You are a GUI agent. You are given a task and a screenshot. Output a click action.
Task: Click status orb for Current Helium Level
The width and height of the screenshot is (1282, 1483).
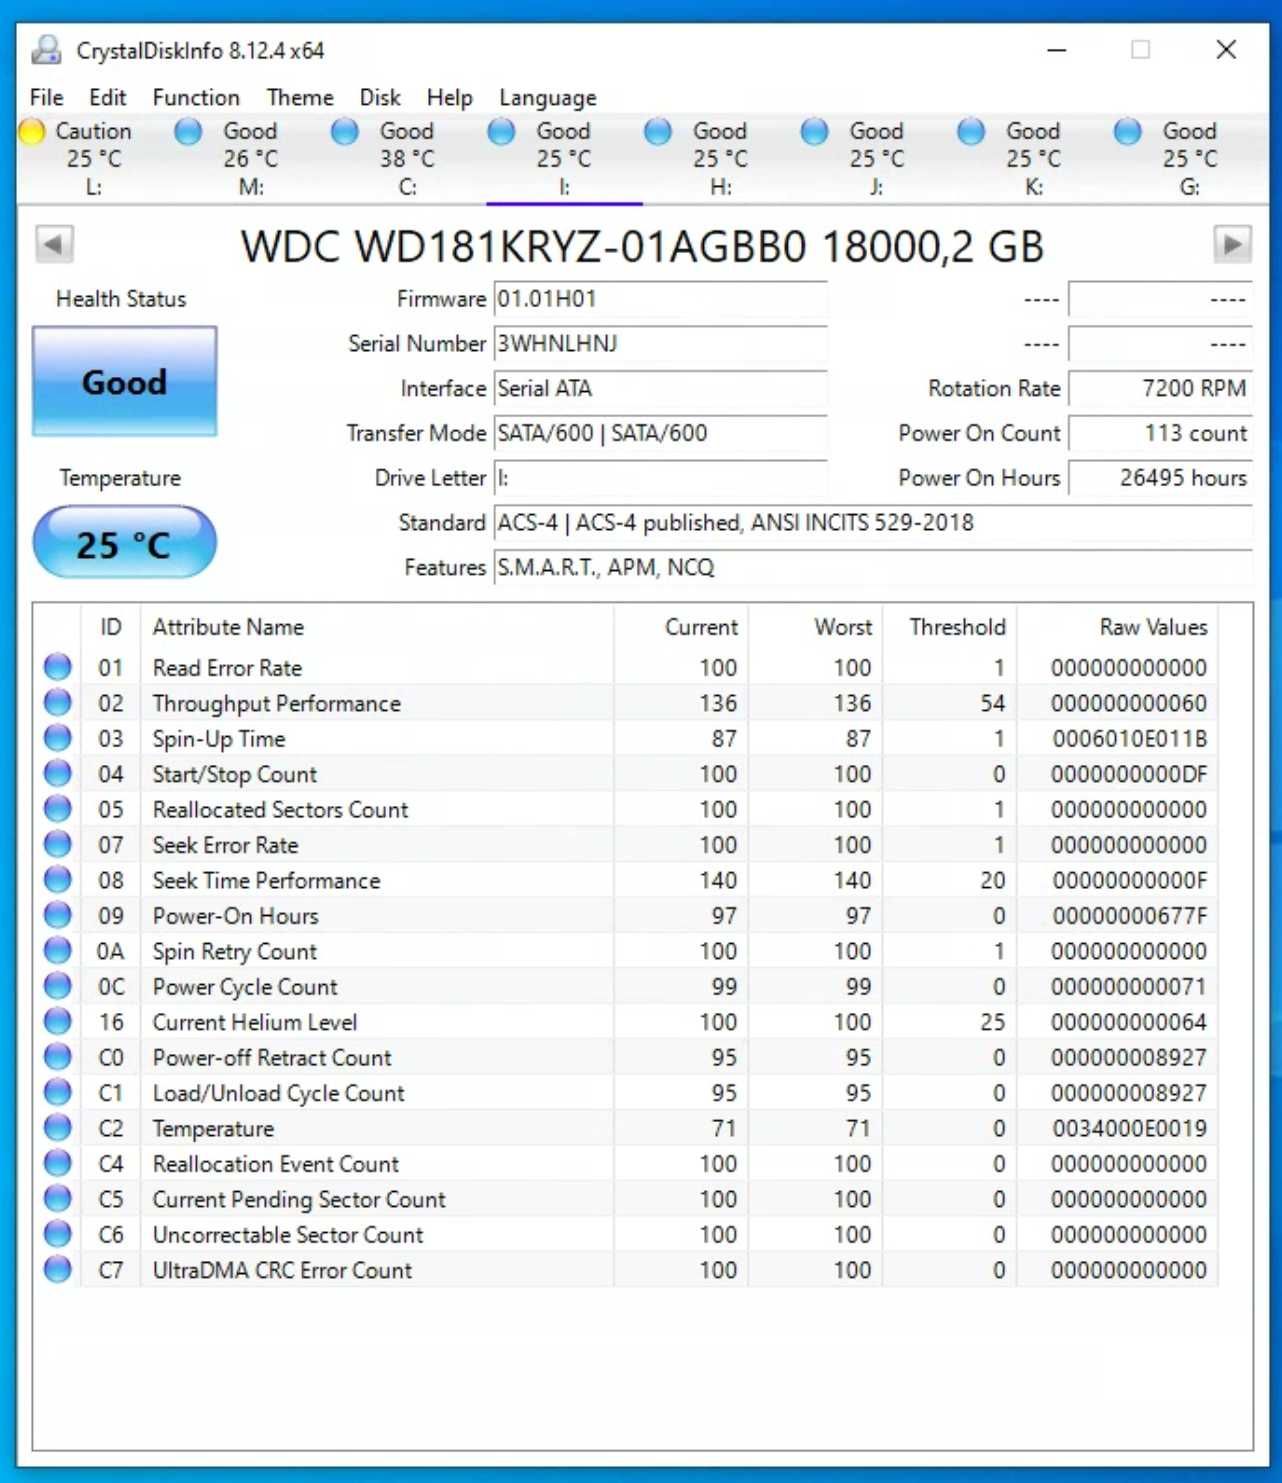coord(58,1022)
